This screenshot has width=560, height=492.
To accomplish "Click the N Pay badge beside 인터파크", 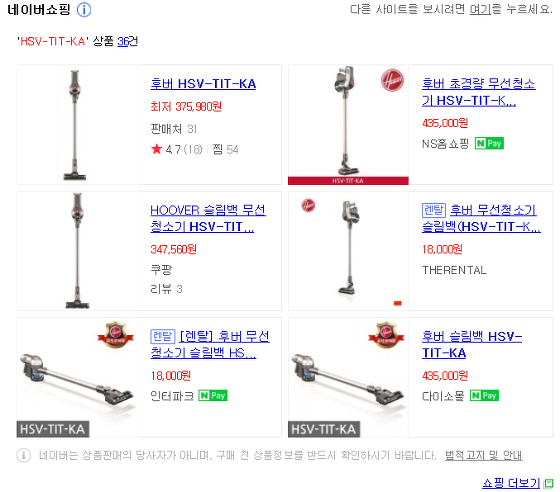I will click(213, 396).
